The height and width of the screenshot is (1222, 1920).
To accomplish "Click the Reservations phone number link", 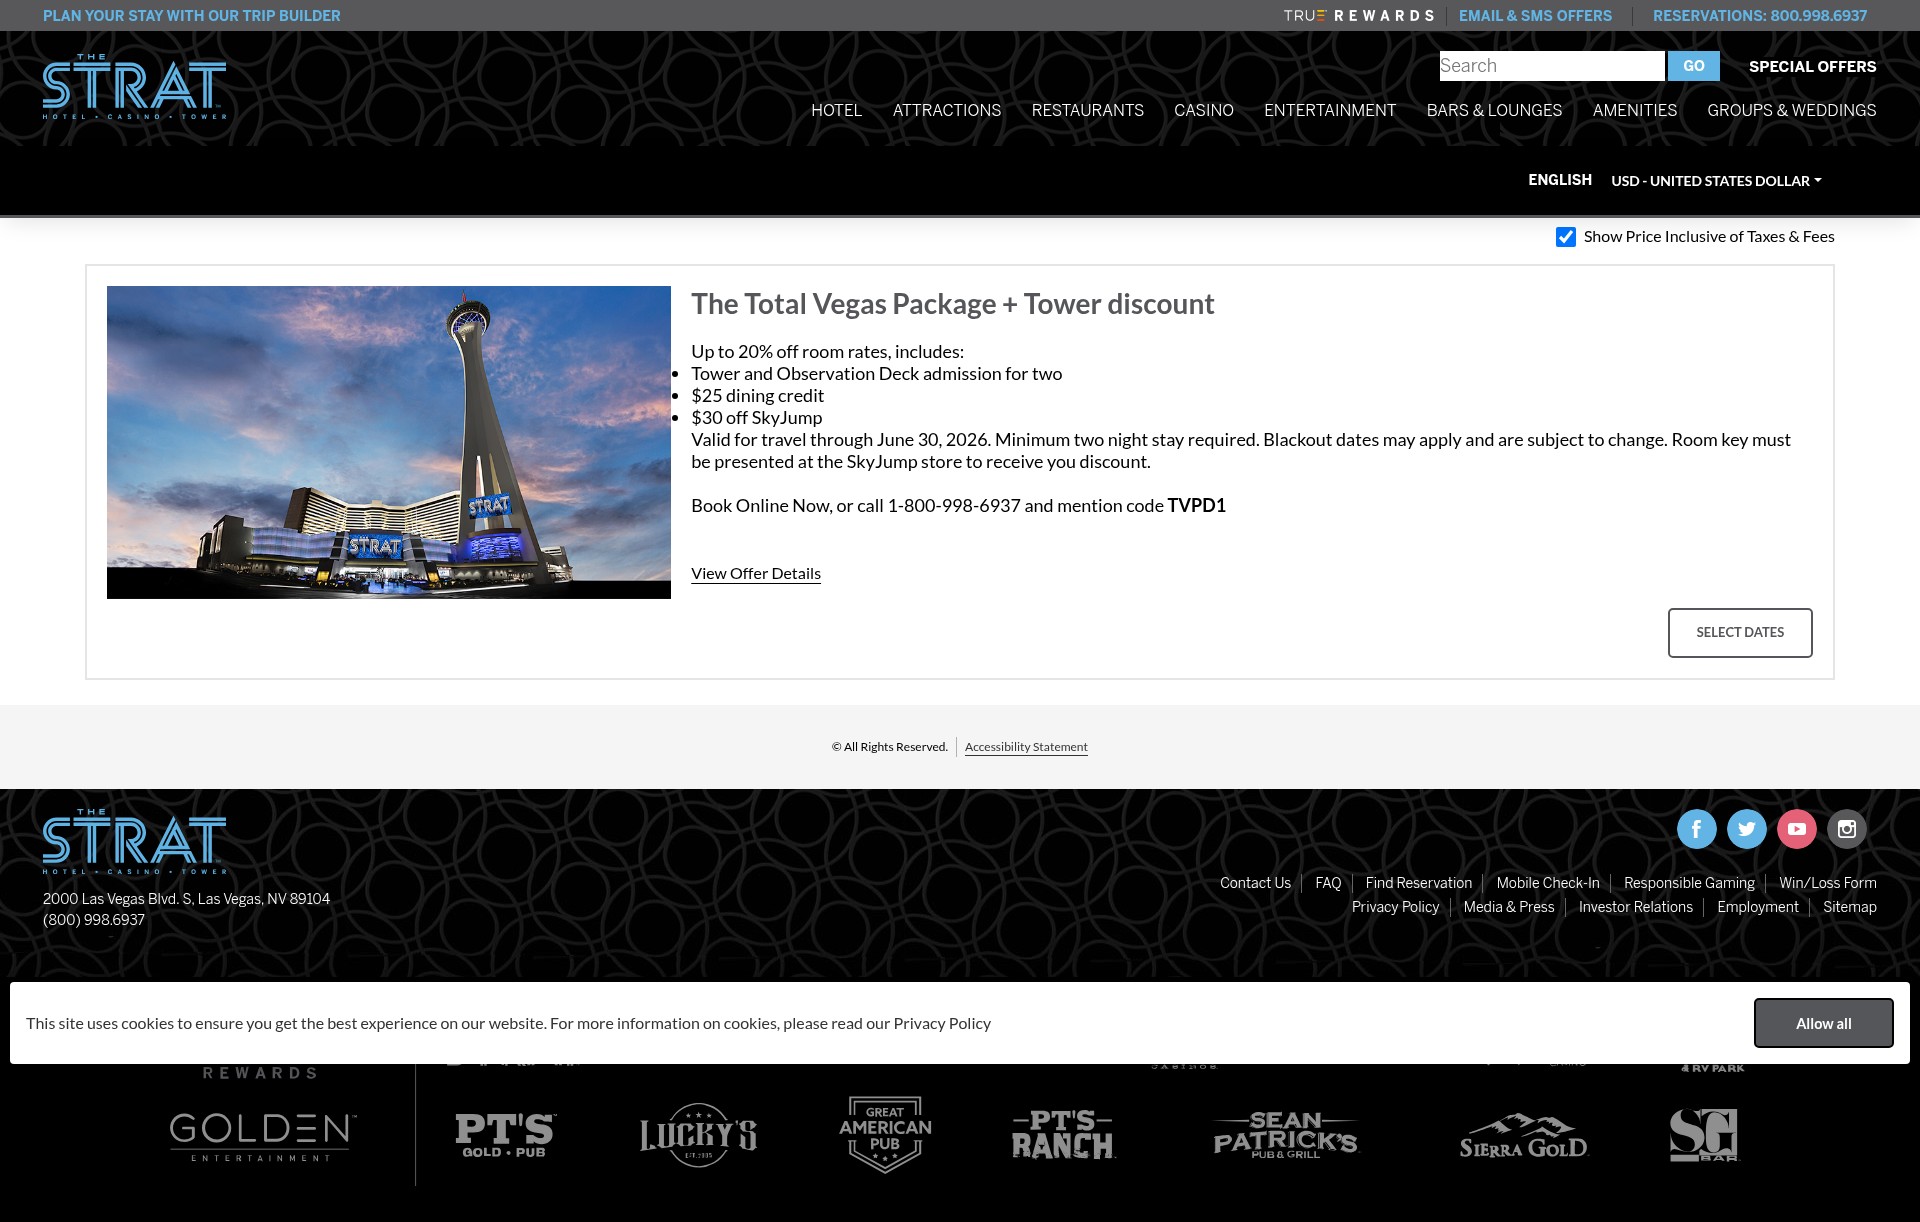I will 1759,16.
